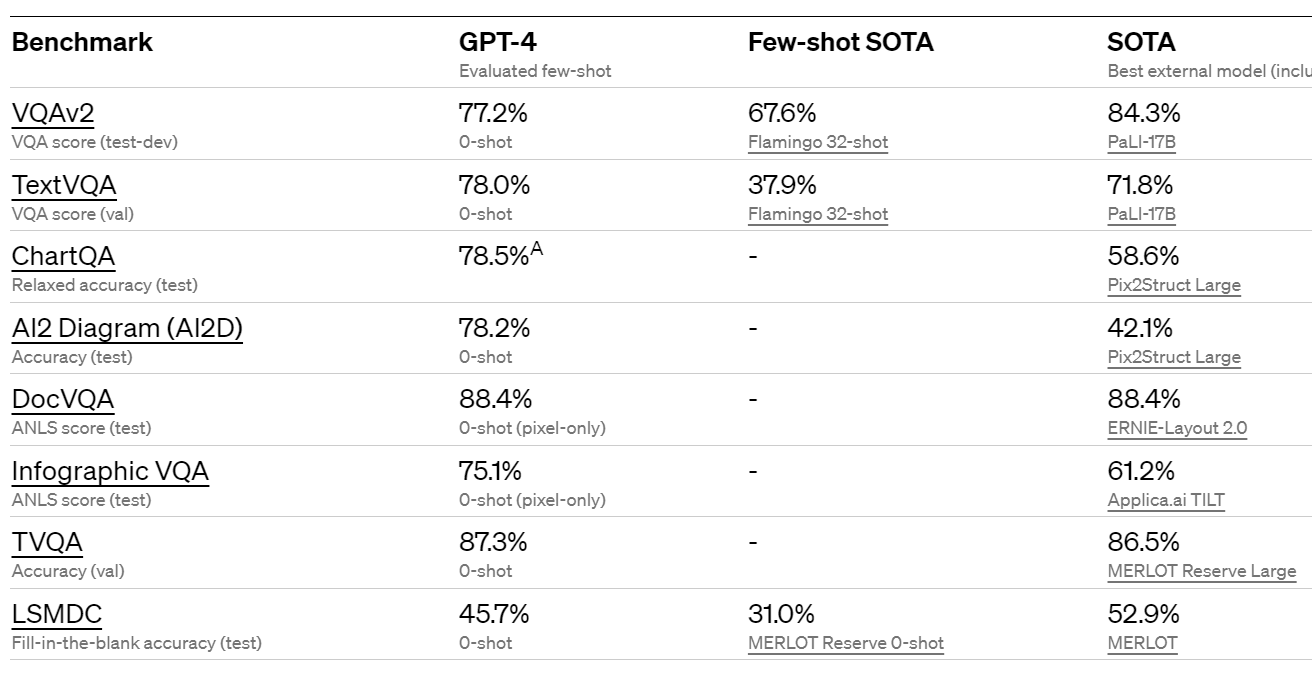1312x676 pixels.
Task: Open the TVQA benchmark link
Action: pos(47,543)
